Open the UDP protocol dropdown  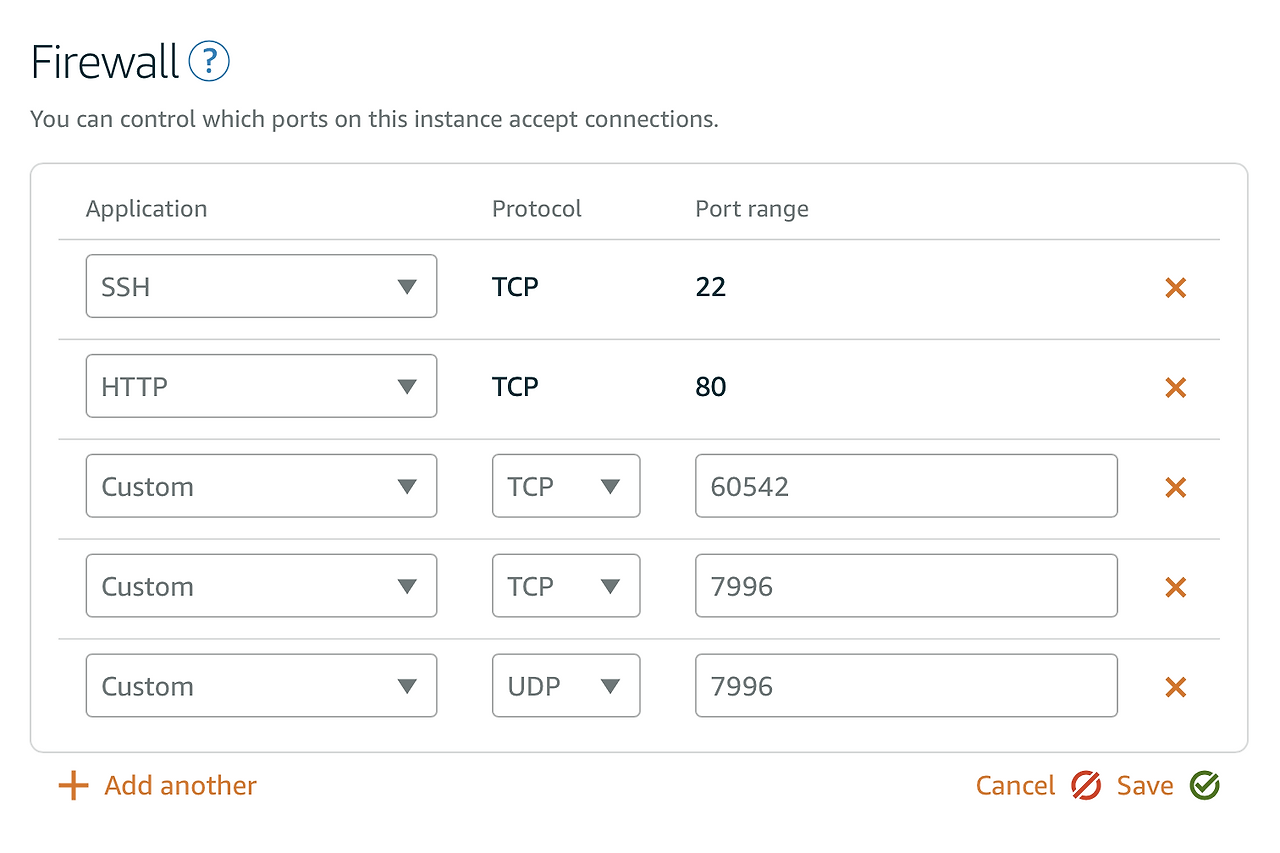(x=565, y=687)
